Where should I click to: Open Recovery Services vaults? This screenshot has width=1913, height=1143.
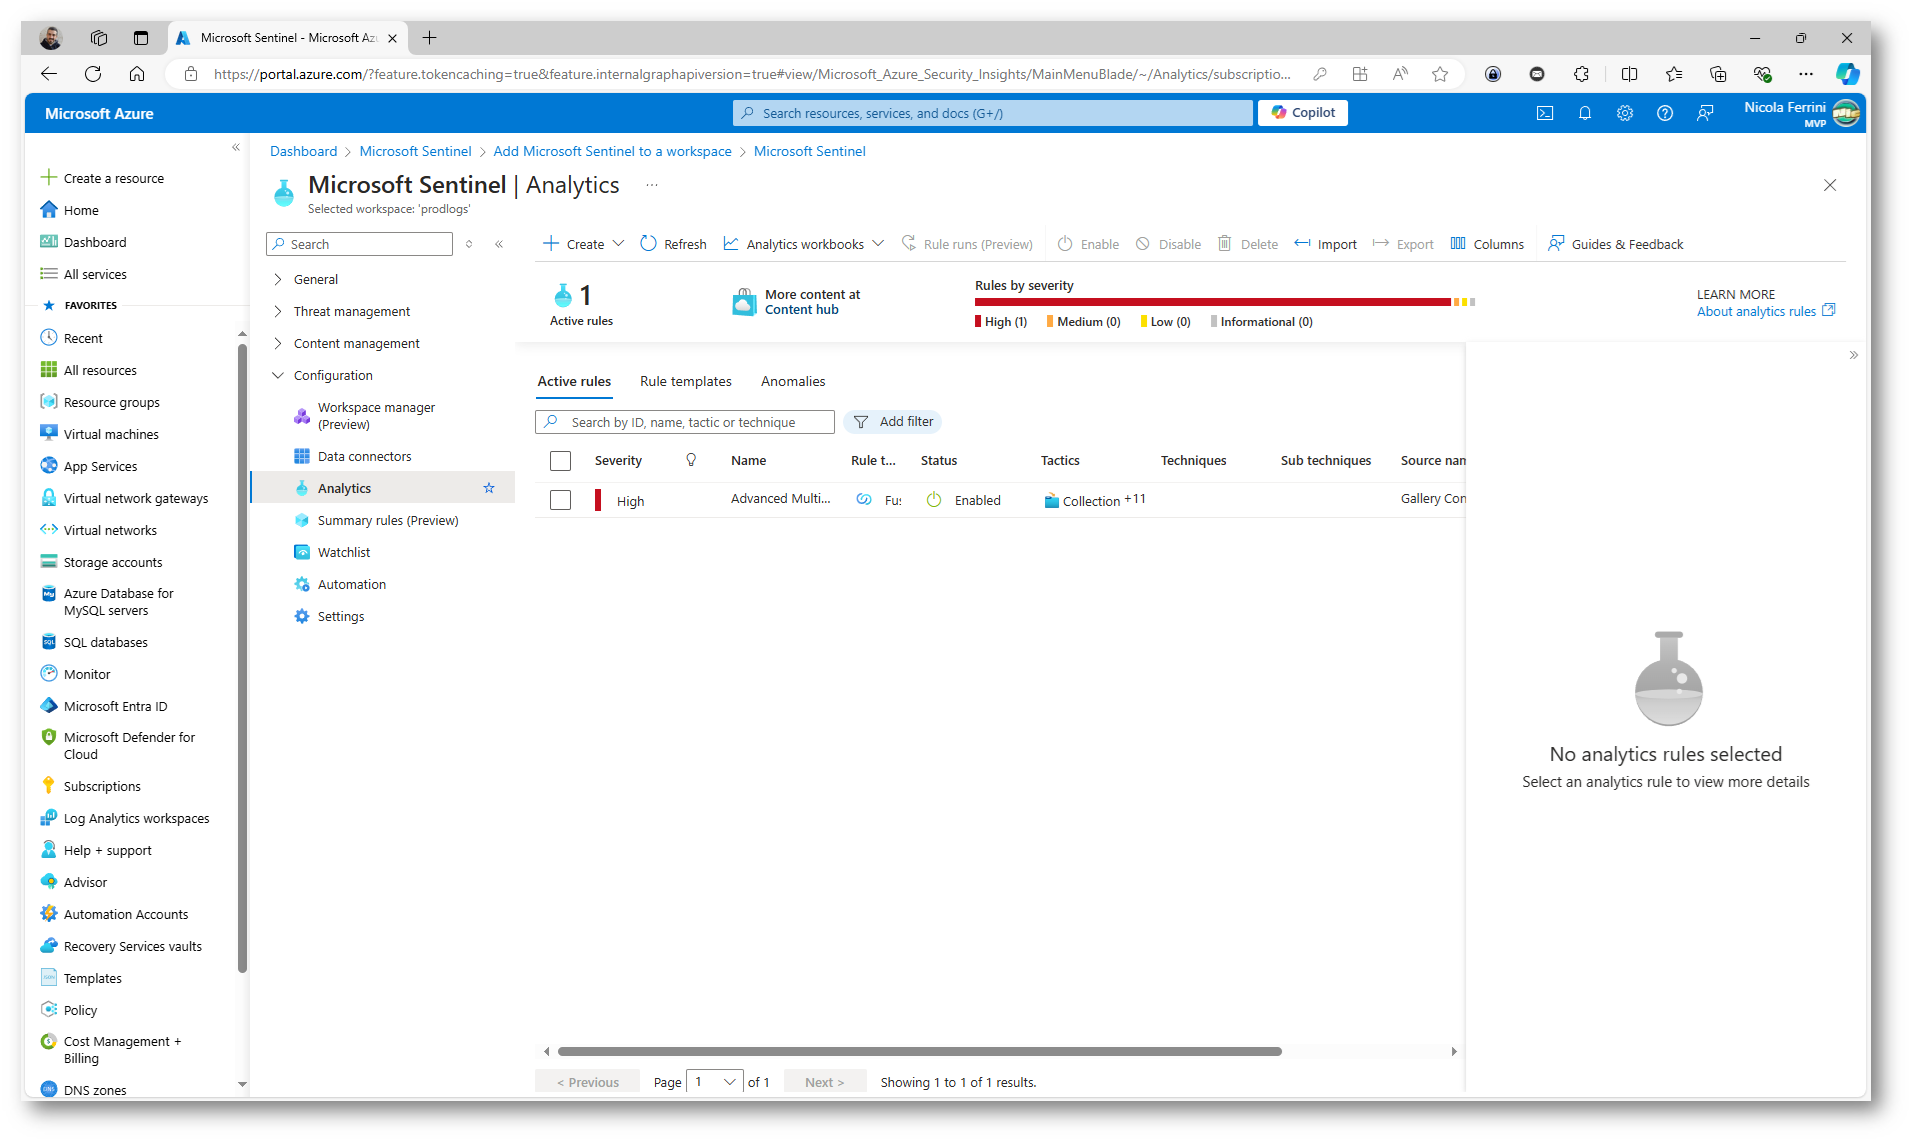132,946
